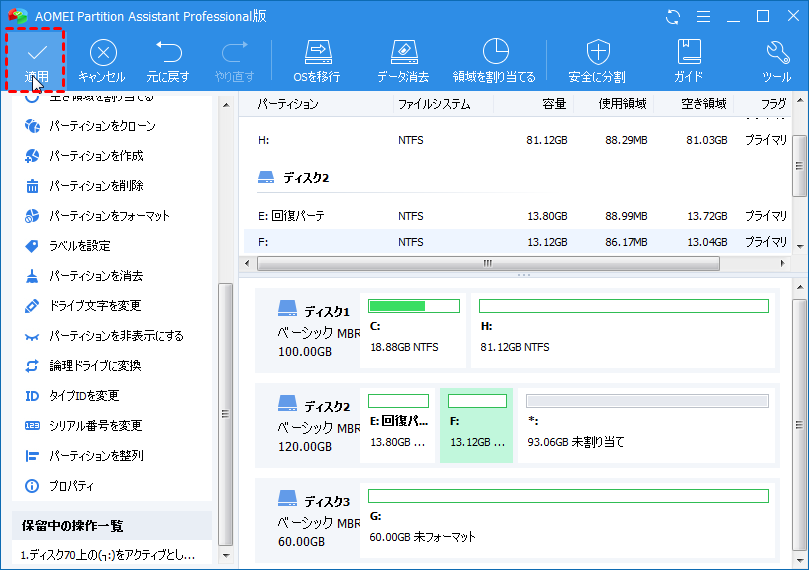Click the sidebar scroll up arrow
The width and height of the screenshot is (809, 570).
[x=226, y=105]
